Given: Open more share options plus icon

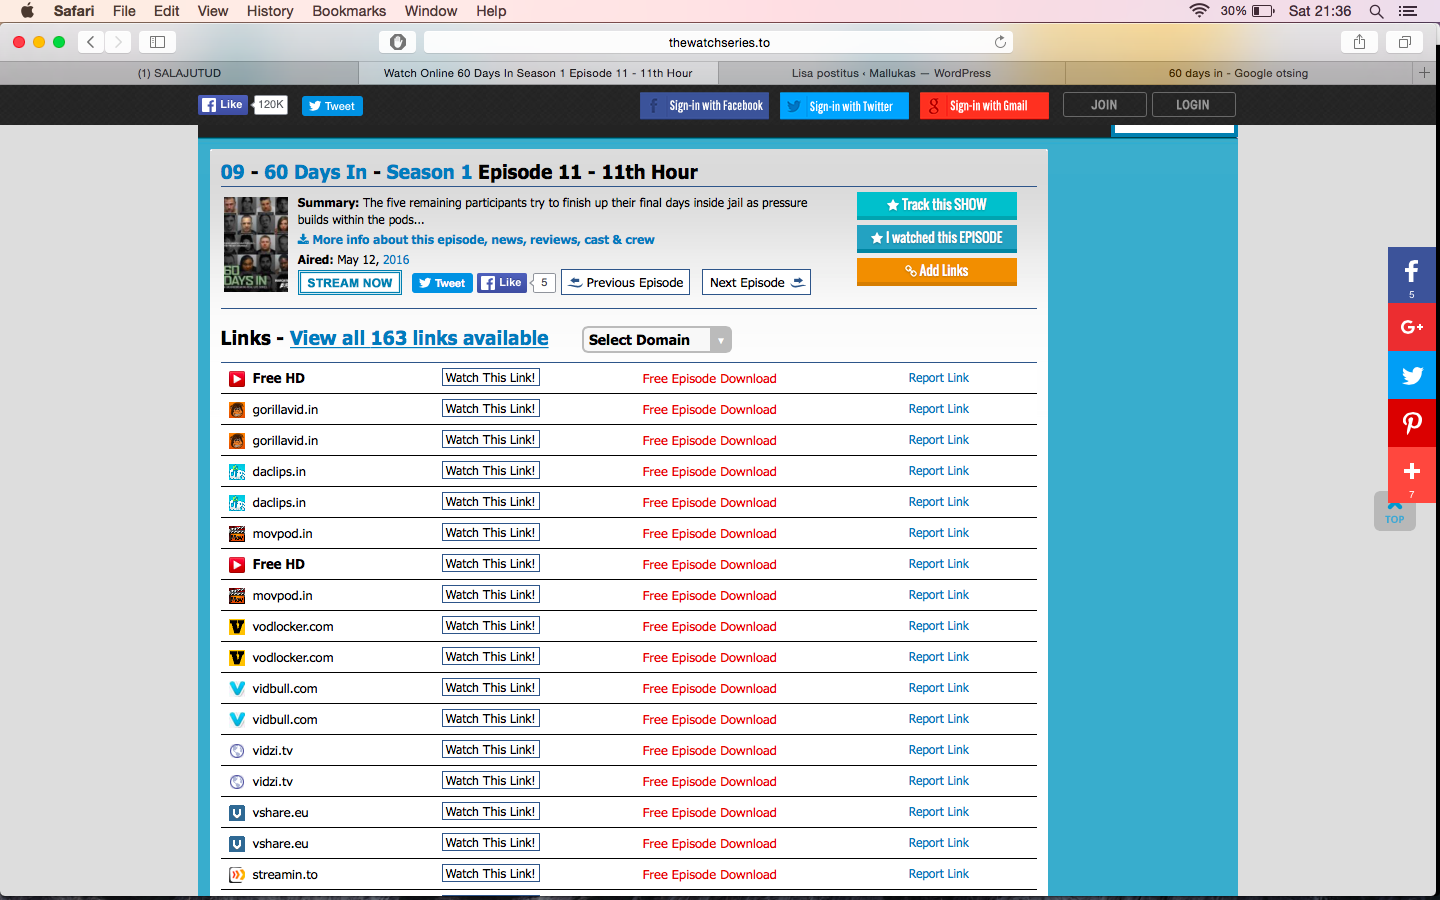Looking at the screenshot, I should (x=1412, y=474).
